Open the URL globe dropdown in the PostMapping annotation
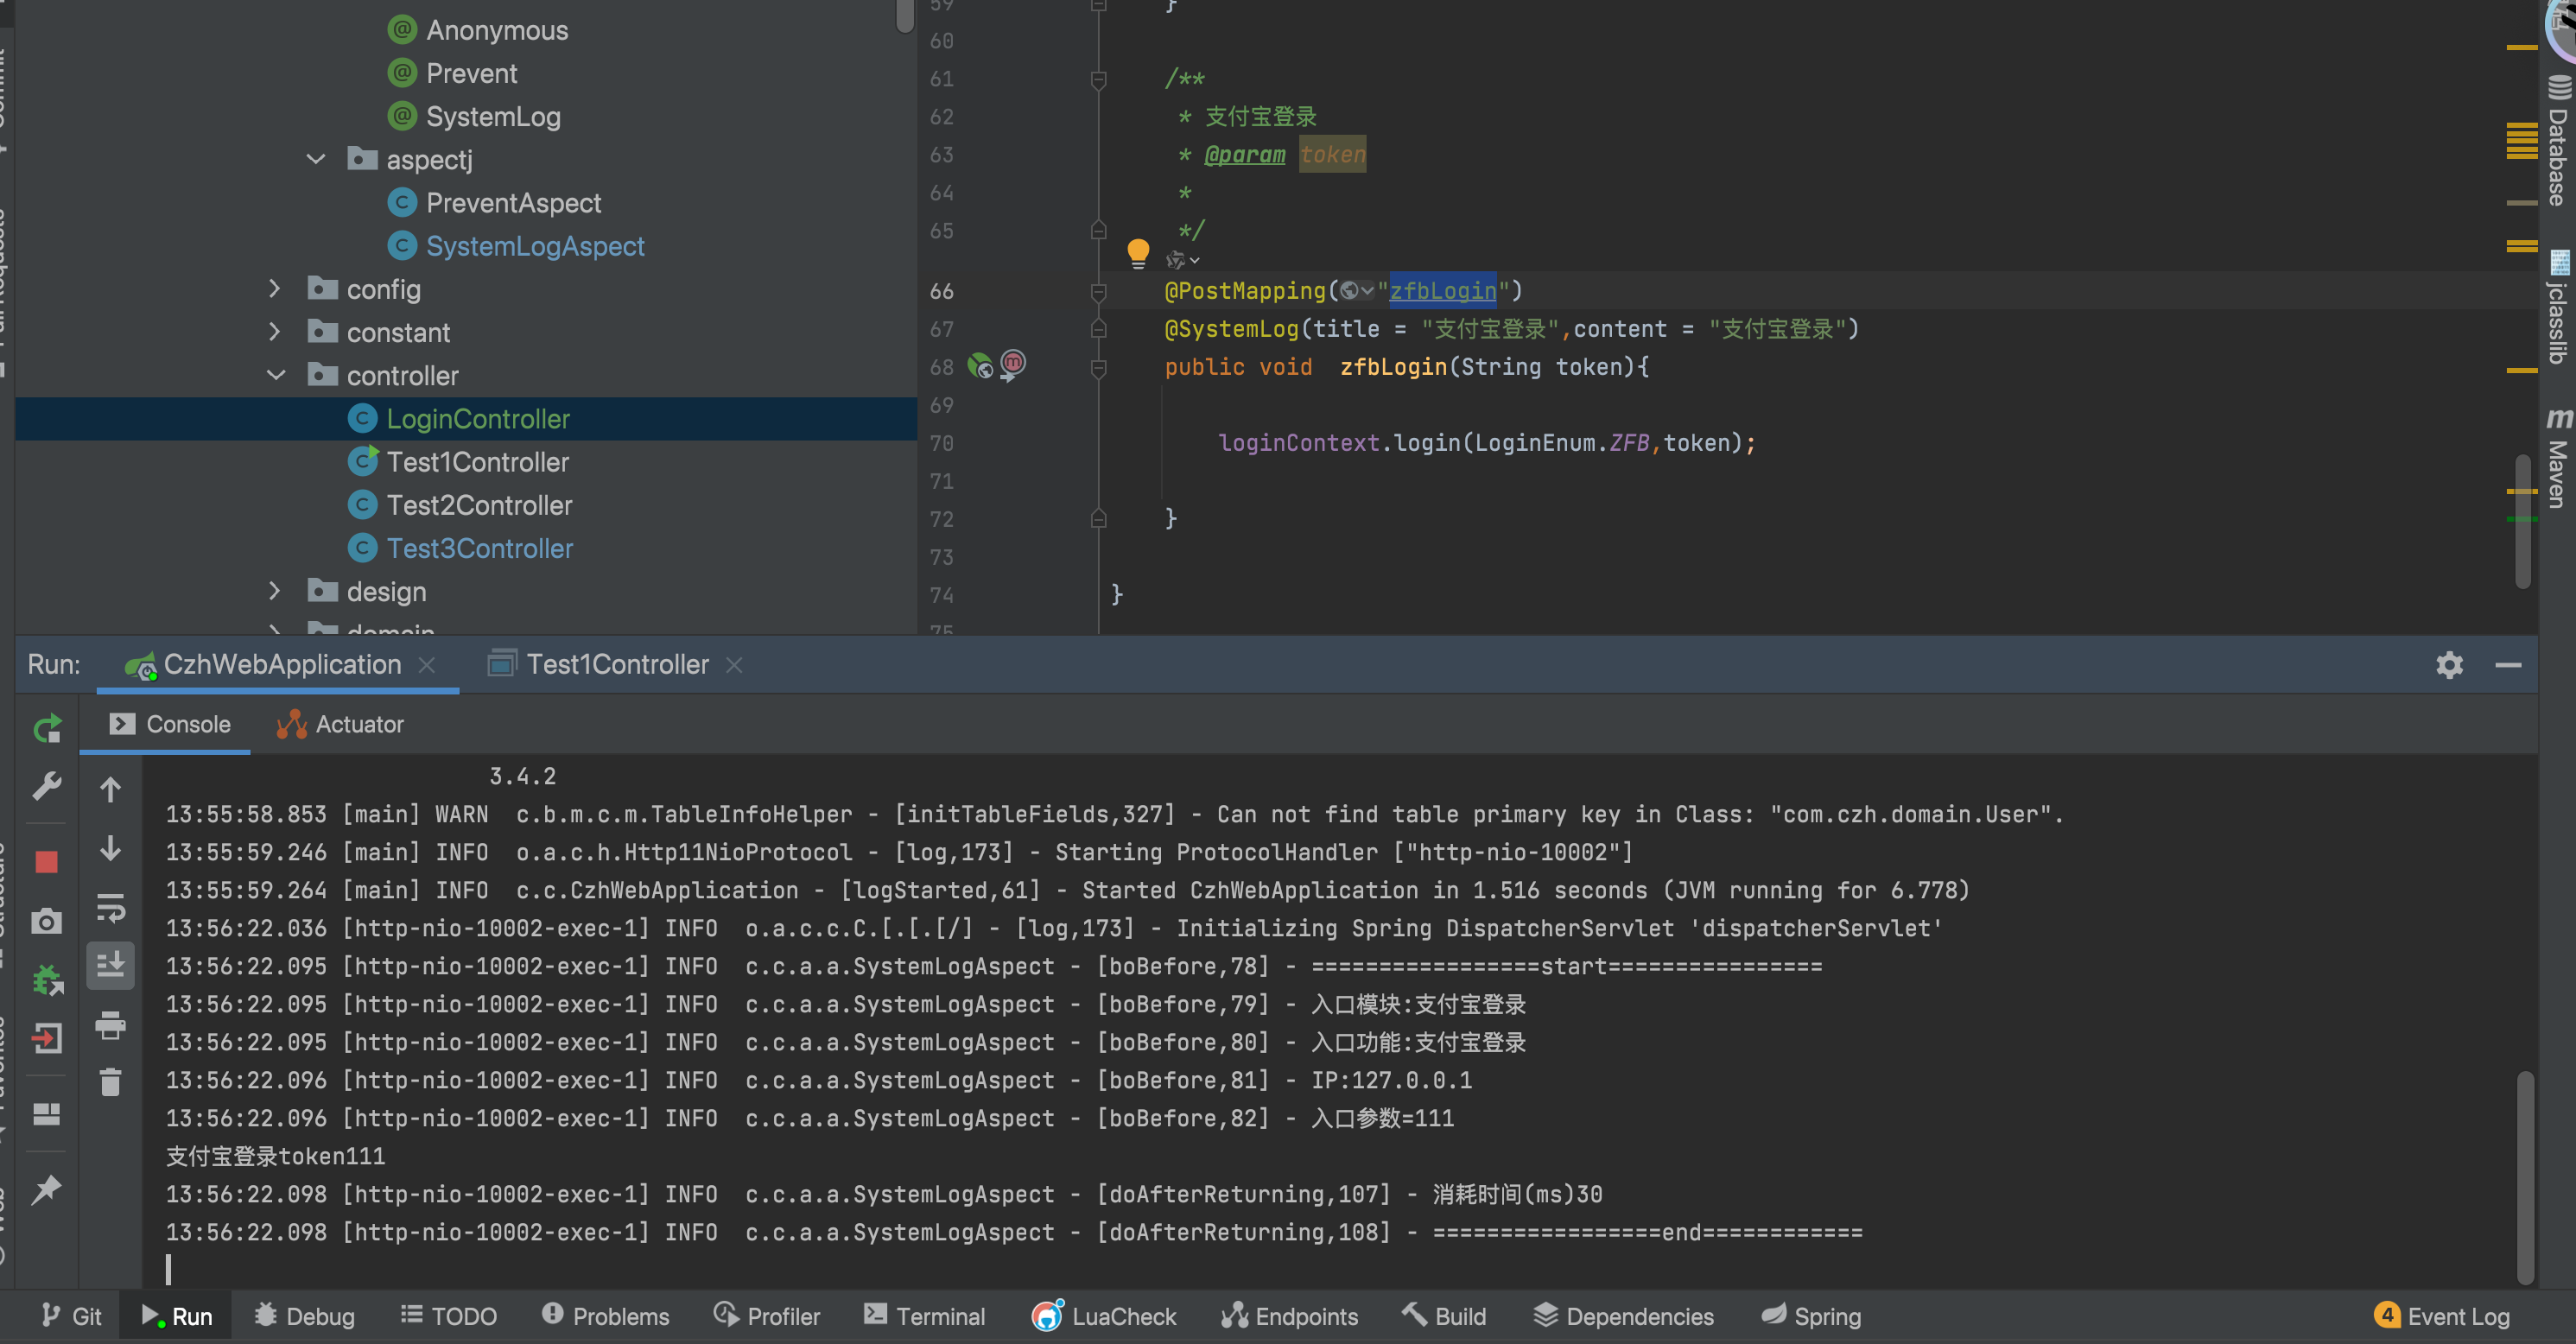The image size is (2576, 1344). (1357, 291)
